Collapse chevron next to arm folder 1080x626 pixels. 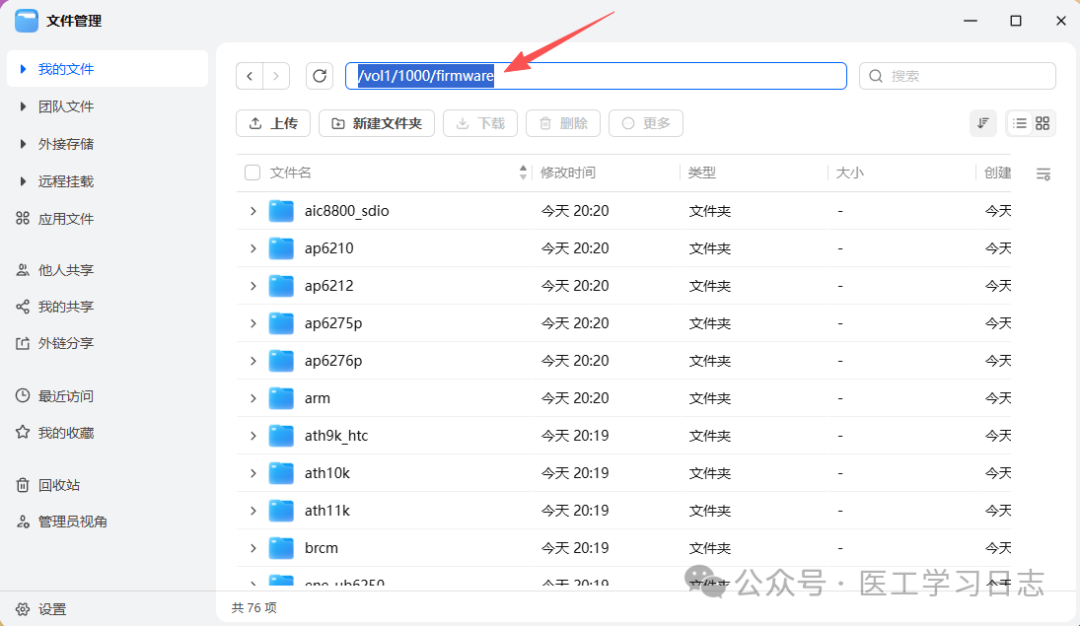point(253,398)
